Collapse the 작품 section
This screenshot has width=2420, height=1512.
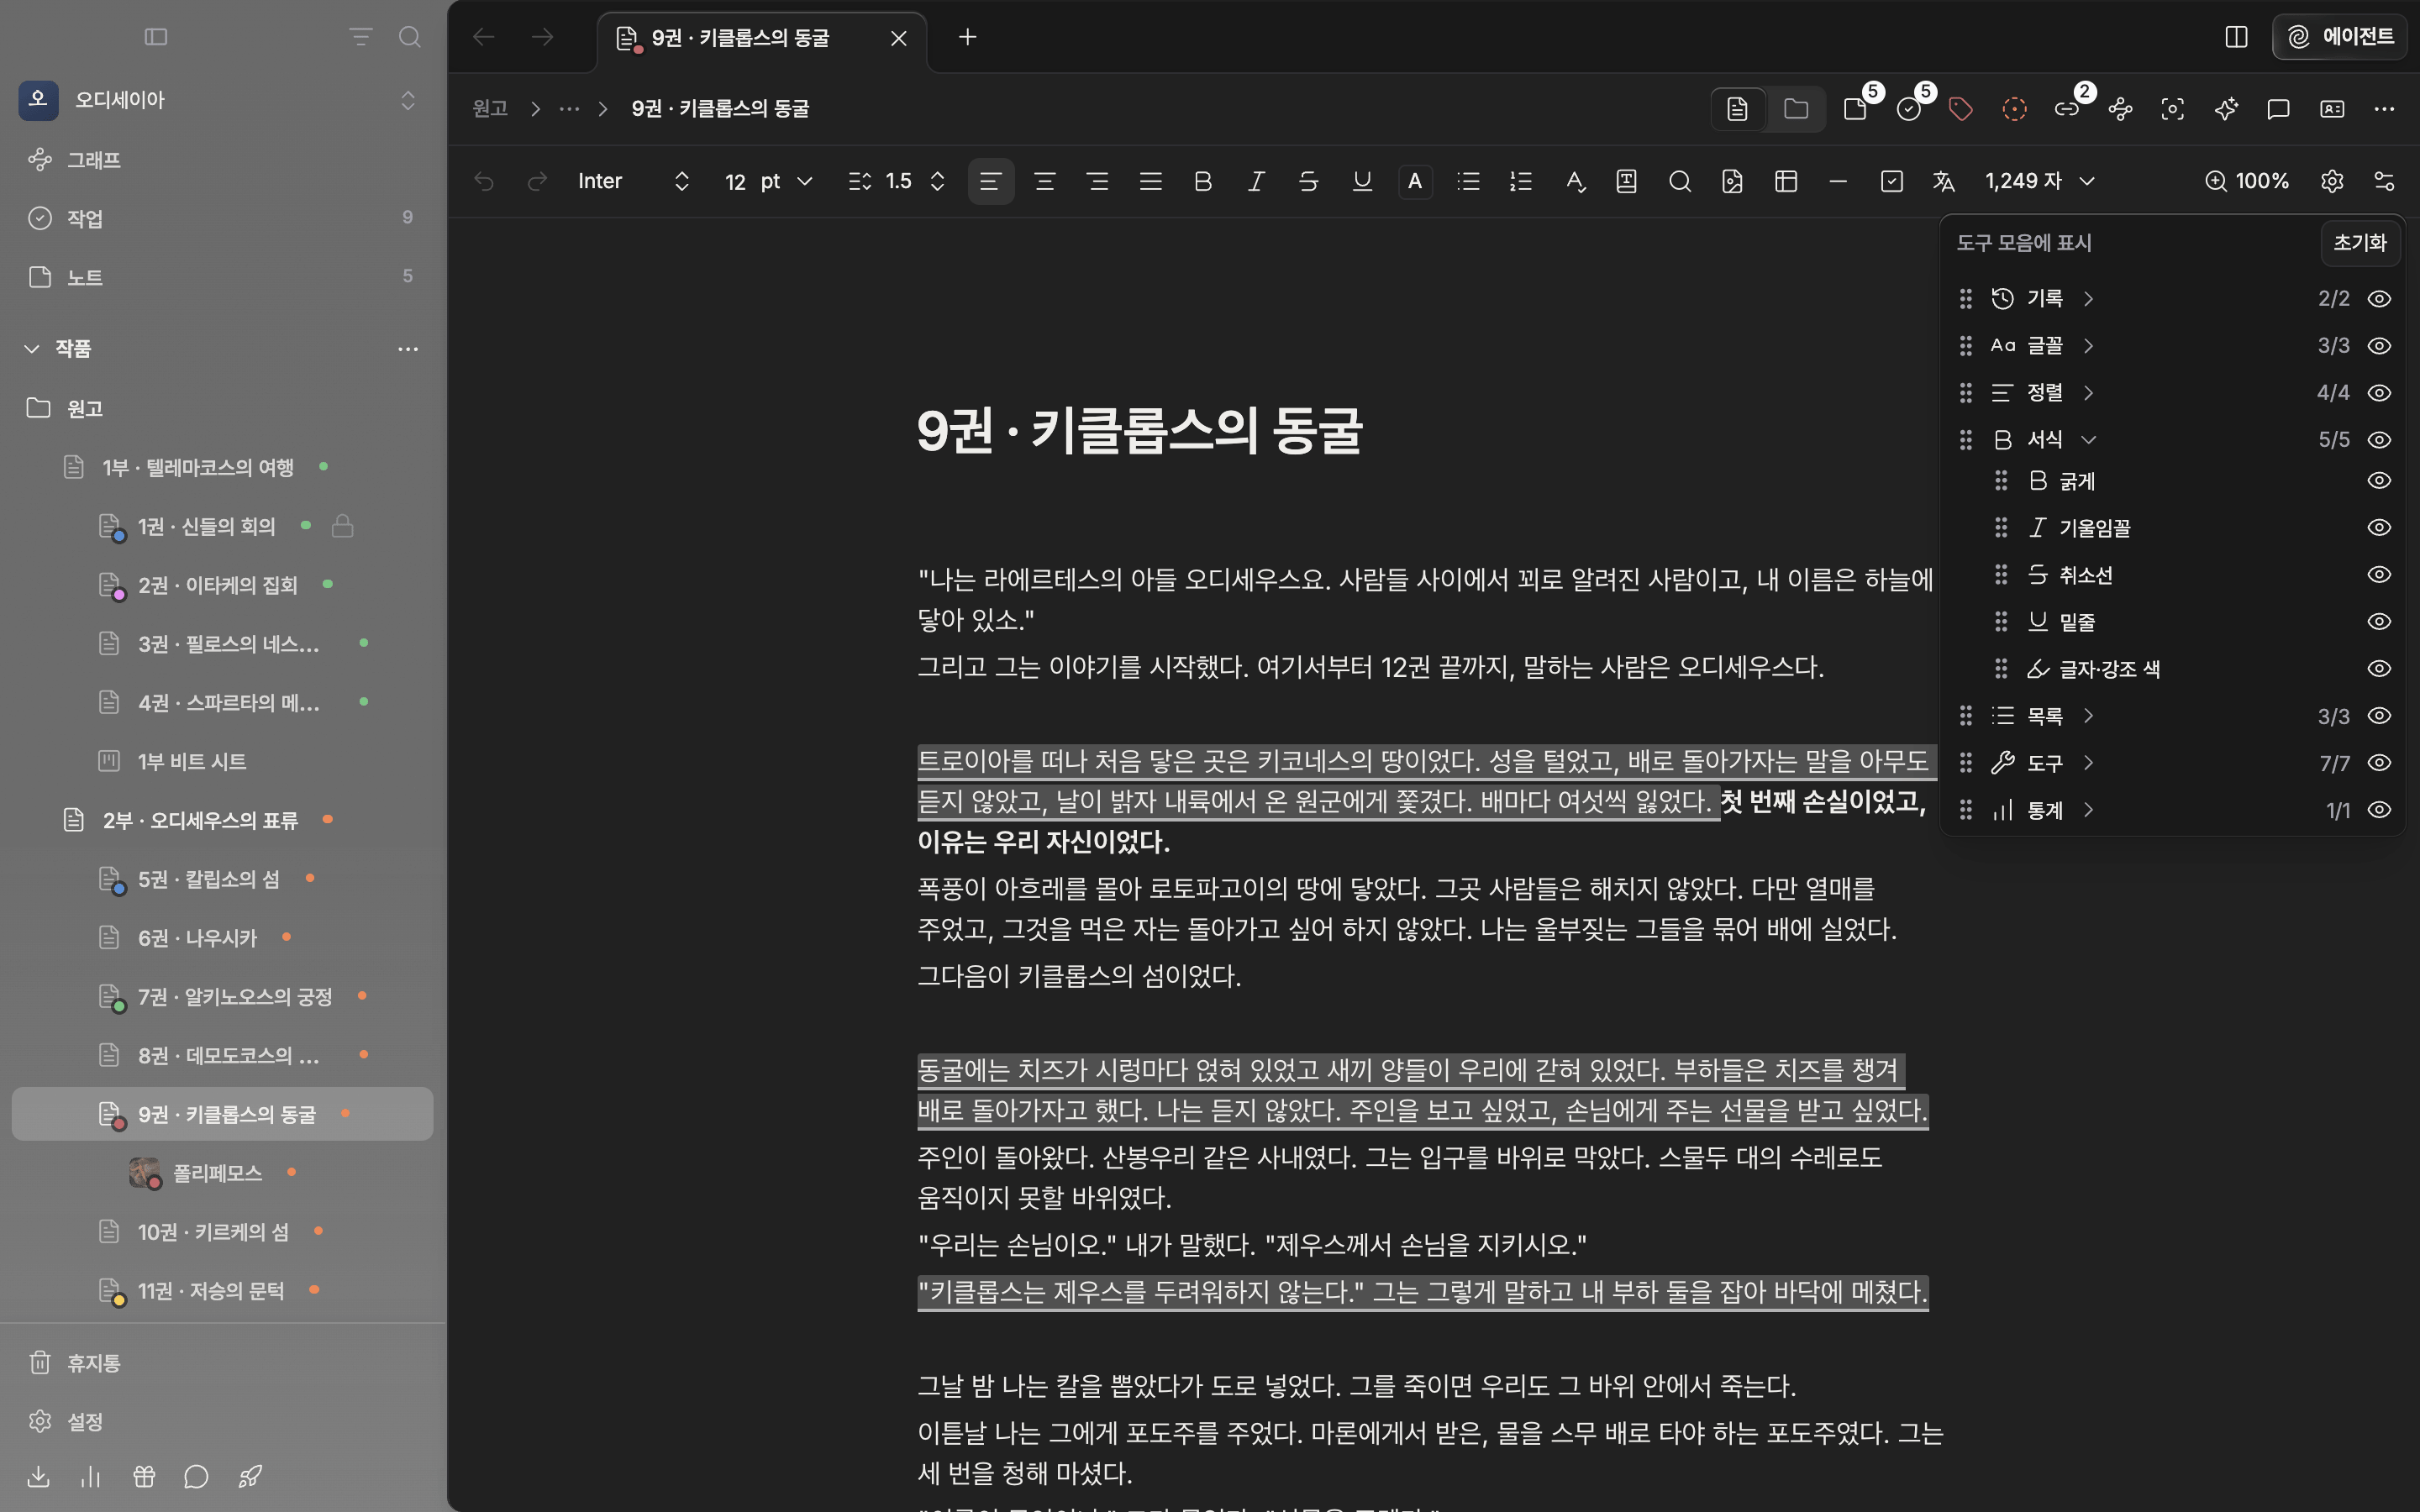[32, 349]
